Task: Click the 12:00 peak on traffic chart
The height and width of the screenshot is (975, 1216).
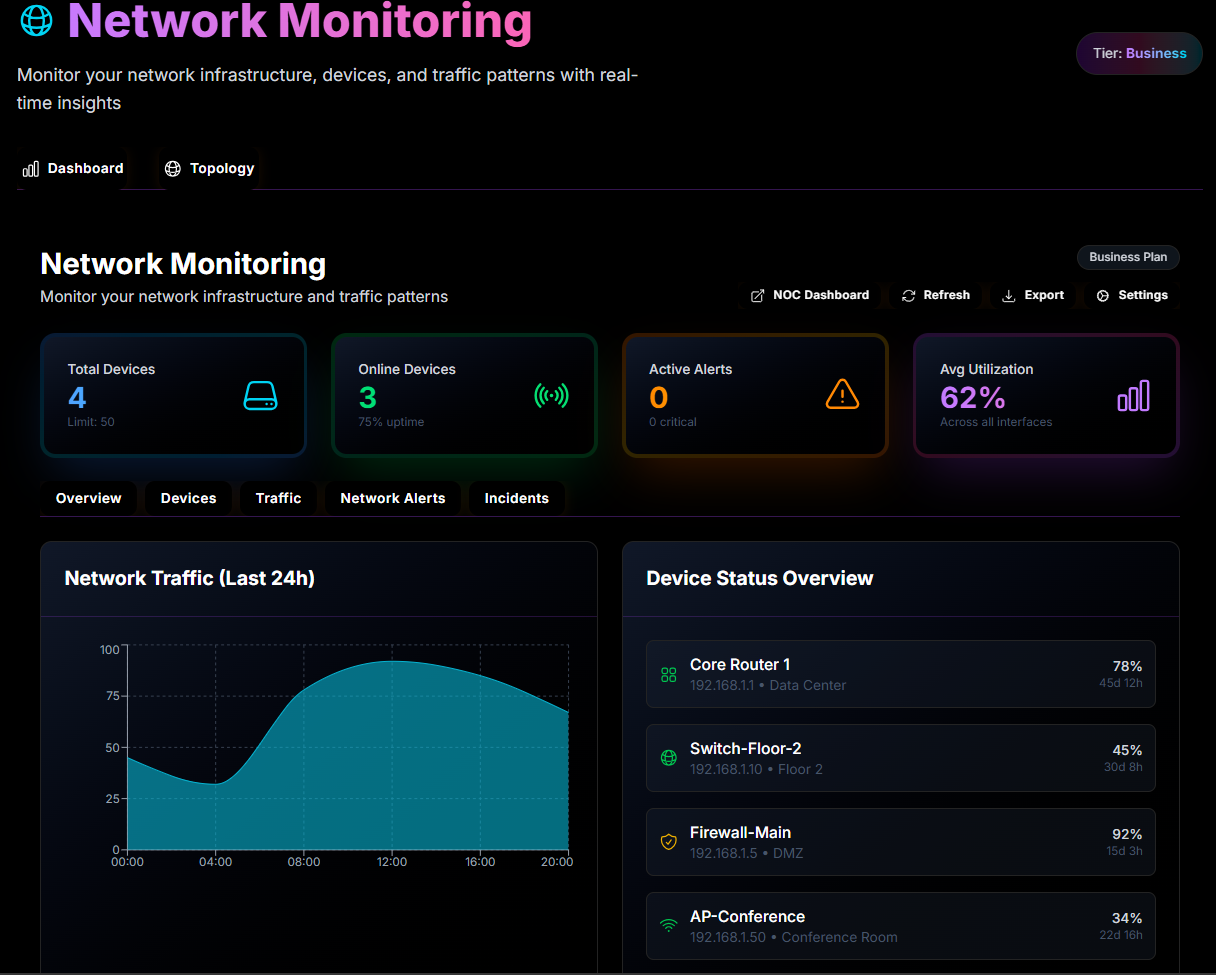Action: (x=392, y=661)
